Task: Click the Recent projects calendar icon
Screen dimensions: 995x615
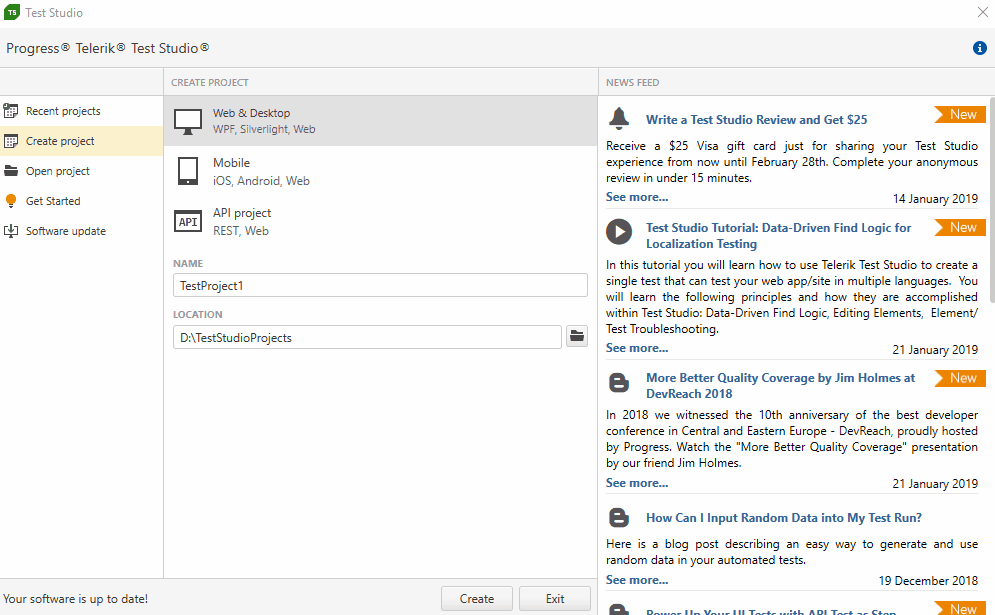Action: point(11,111)
